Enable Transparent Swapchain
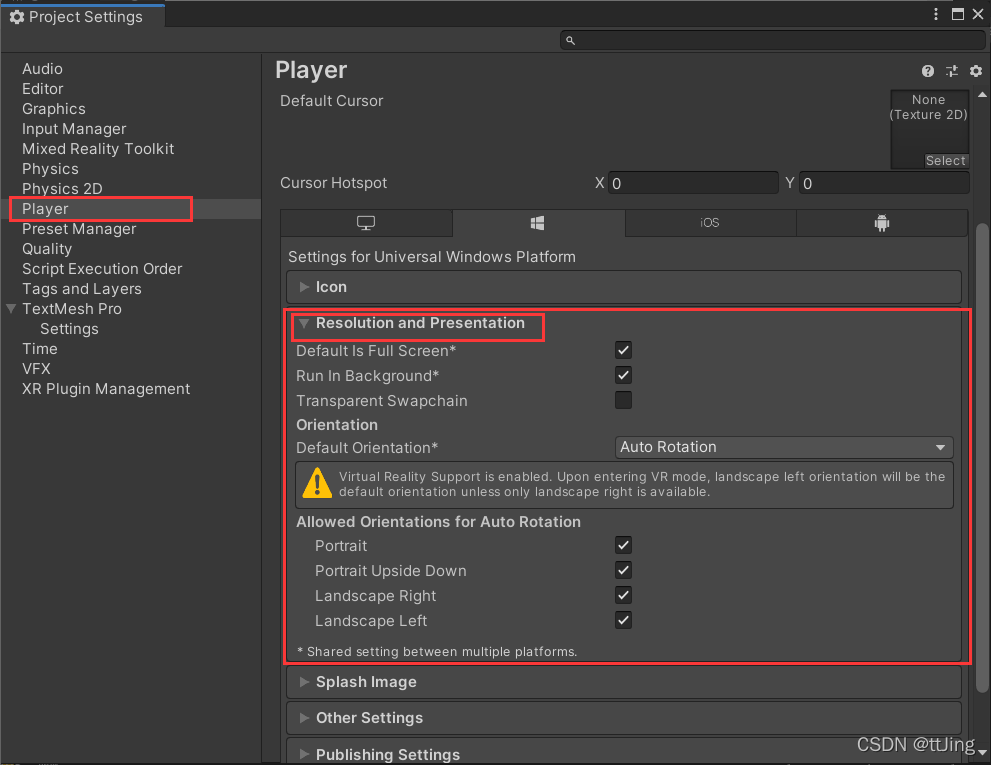 click(623, 400)
